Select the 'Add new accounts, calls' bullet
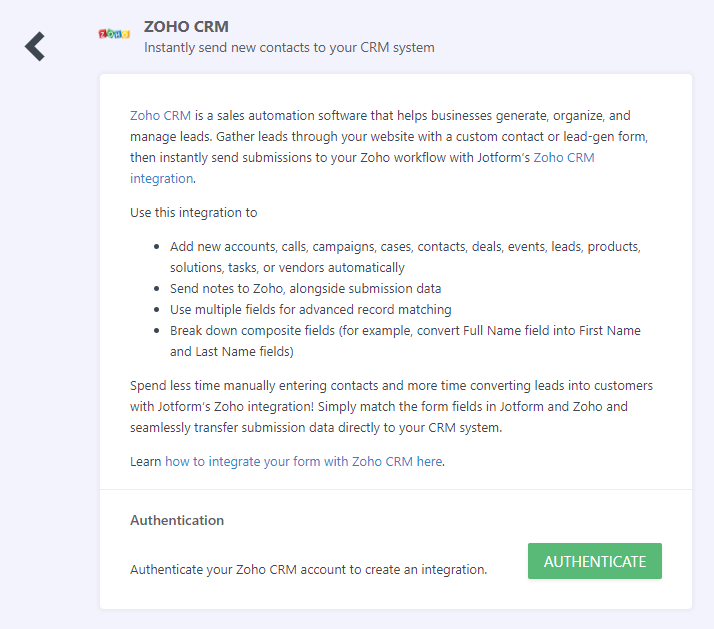Image resolution: width=714 pixels, height=629 pixels. pyautogui.click(x=405, y=246)
